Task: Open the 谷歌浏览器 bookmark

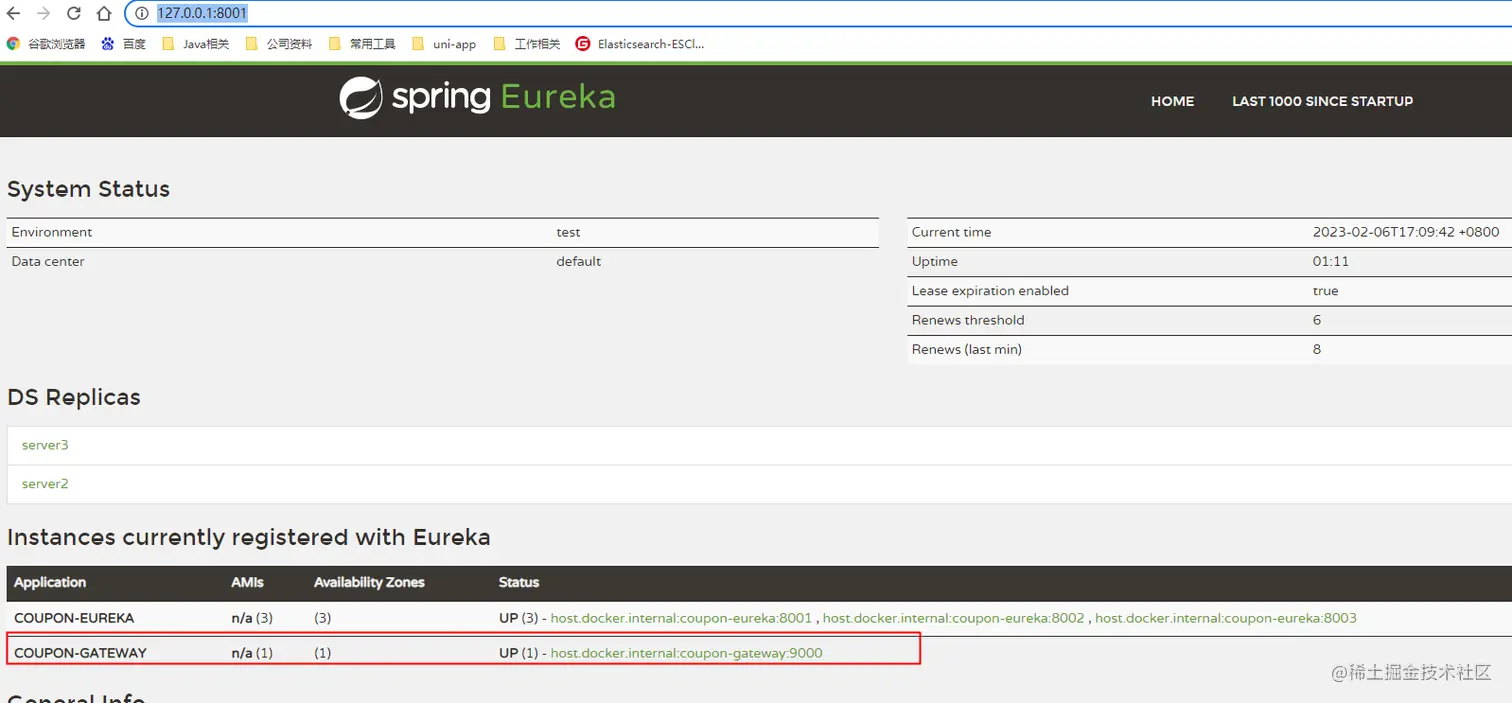Action: (x=46, y=44)
